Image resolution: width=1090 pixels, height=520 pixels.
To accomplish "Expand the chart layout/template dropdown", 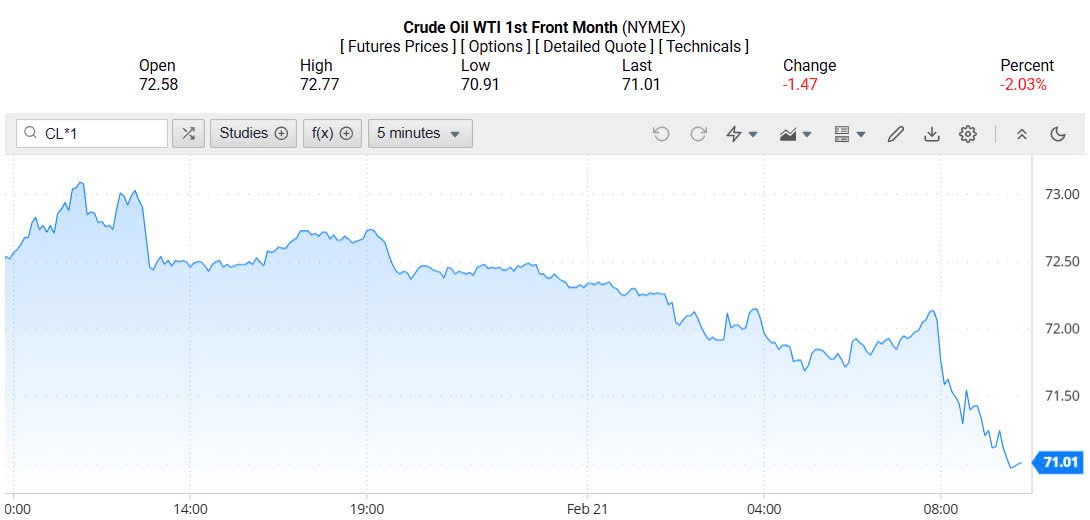I will (x=849, y=133).
